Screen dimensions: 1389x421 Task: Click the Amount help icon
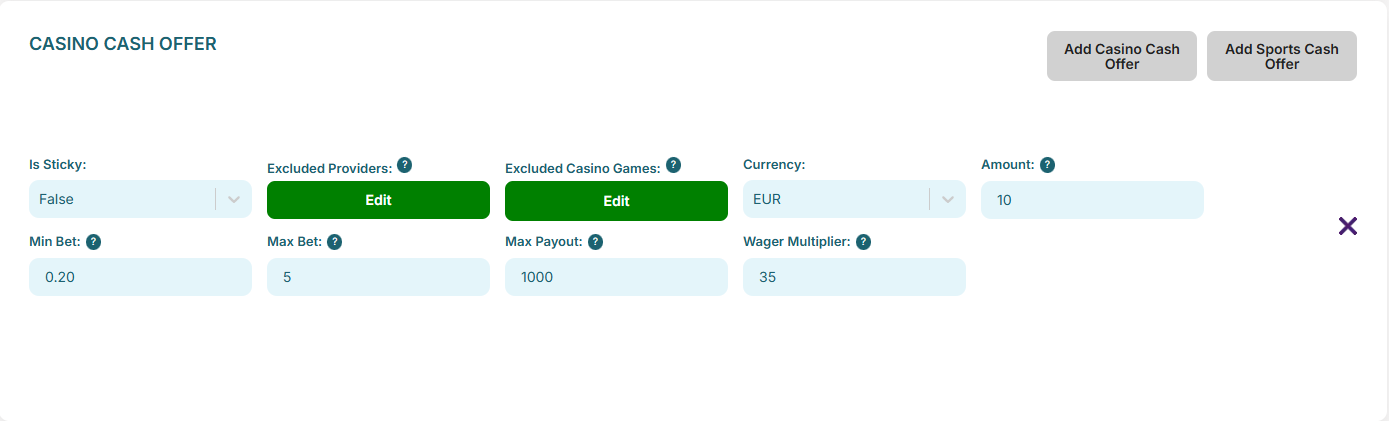[1047, 165]
